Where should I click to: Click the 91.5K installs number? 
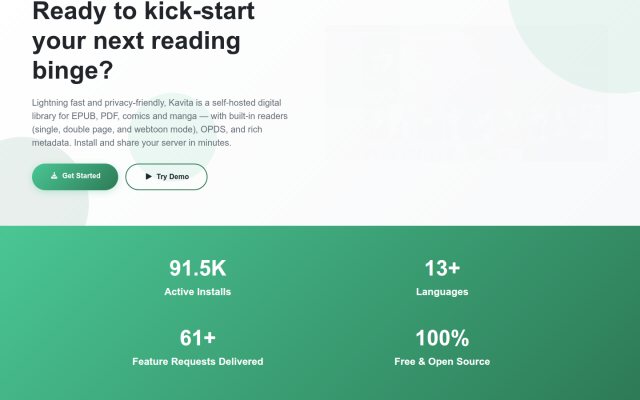coord(198,269)
